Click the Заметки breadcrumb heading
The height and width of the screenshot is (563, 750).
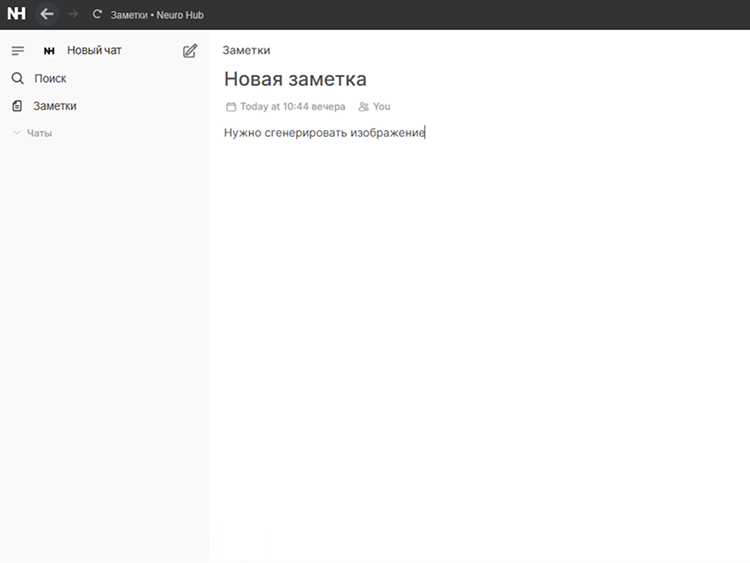[246, 50]
